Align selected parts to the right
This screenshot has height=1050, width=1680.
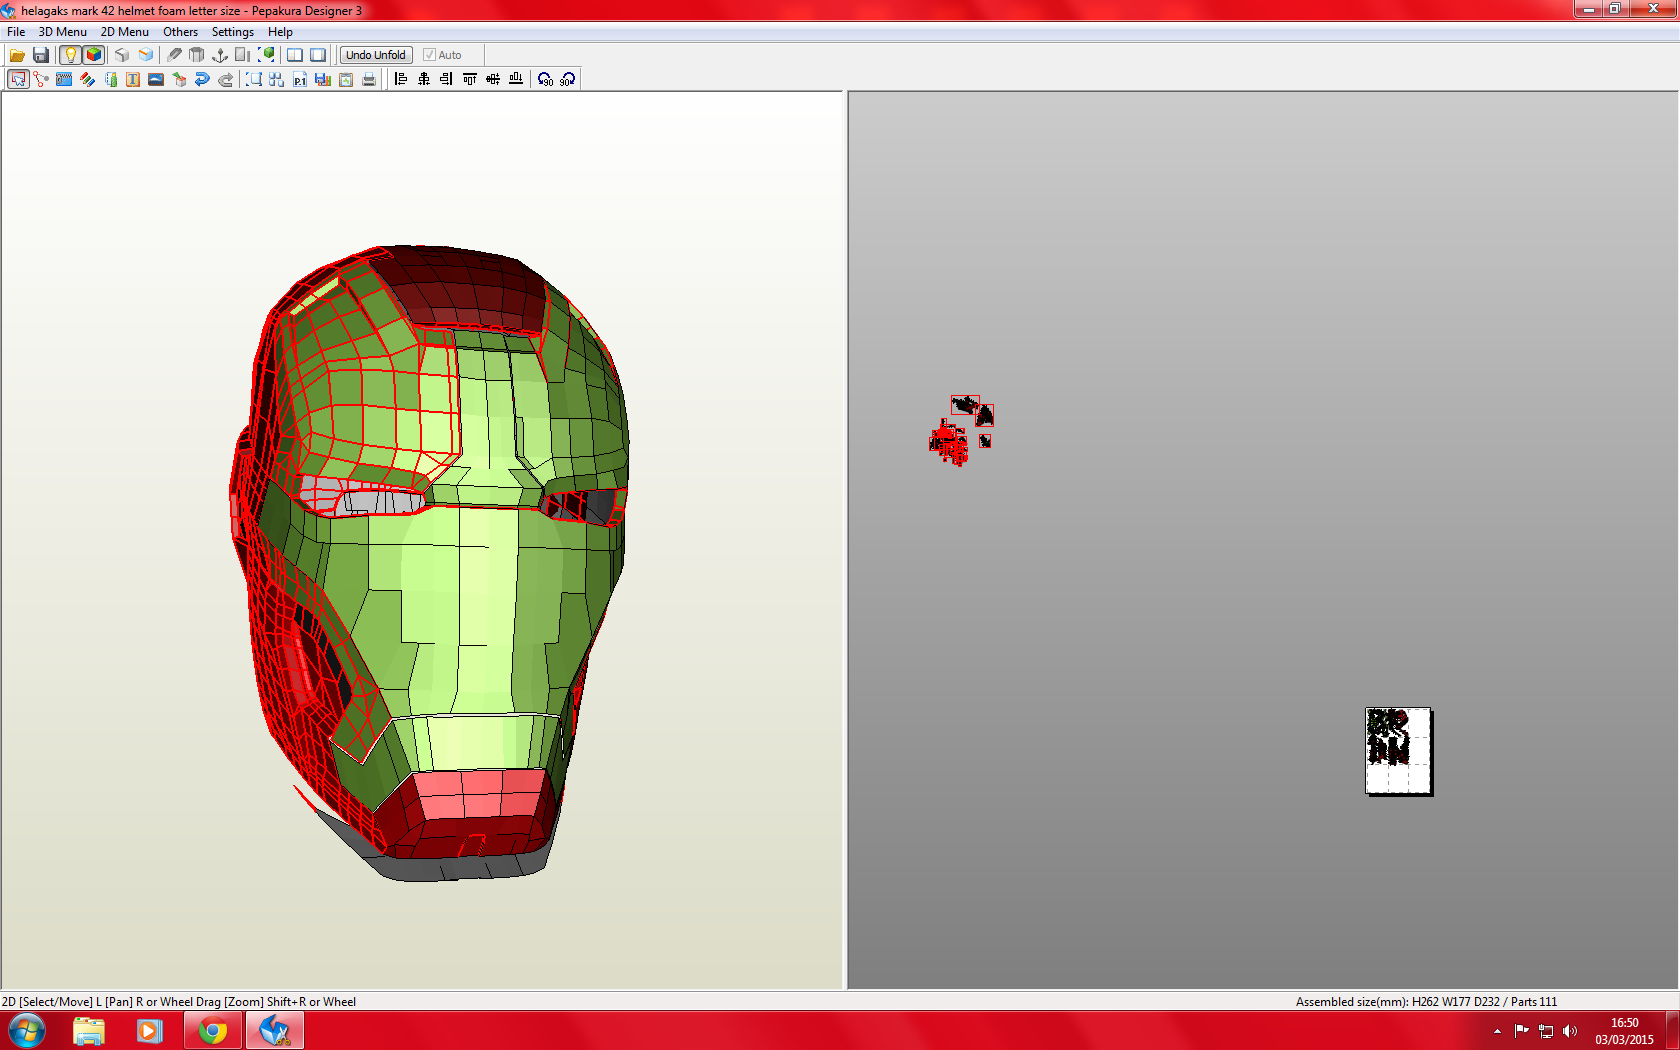pyautogui.click(x=447, y=79)
